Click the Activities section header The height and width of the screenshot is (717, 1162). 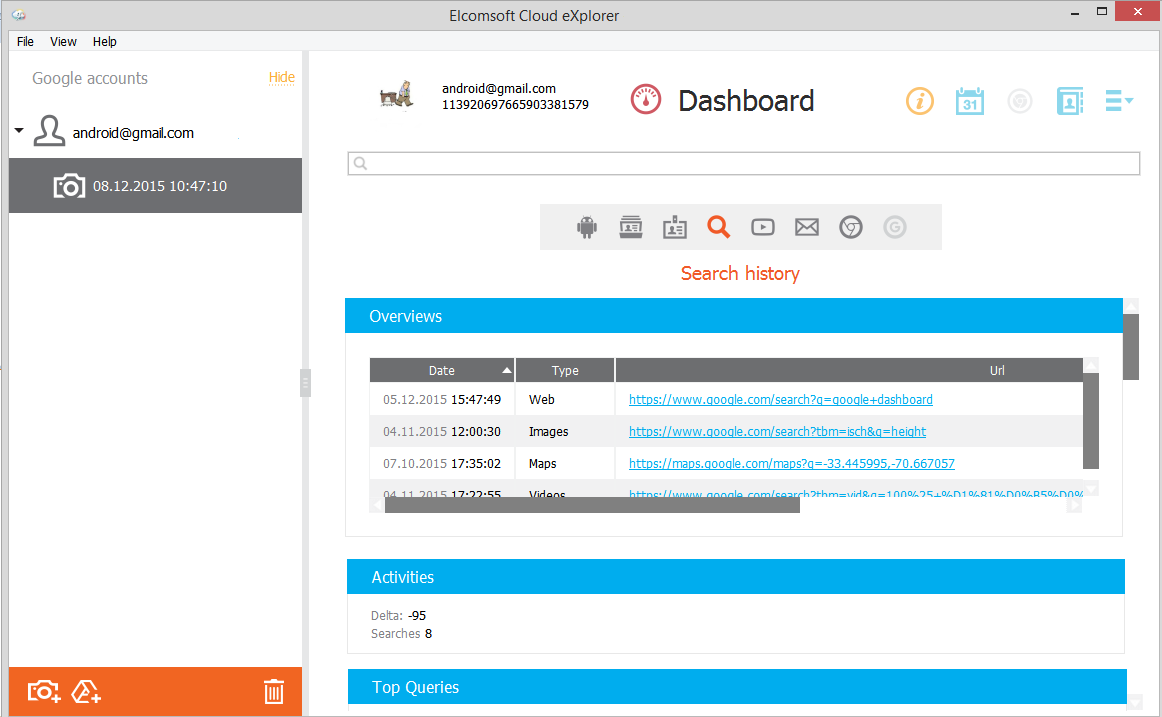(x=736, y=576)
